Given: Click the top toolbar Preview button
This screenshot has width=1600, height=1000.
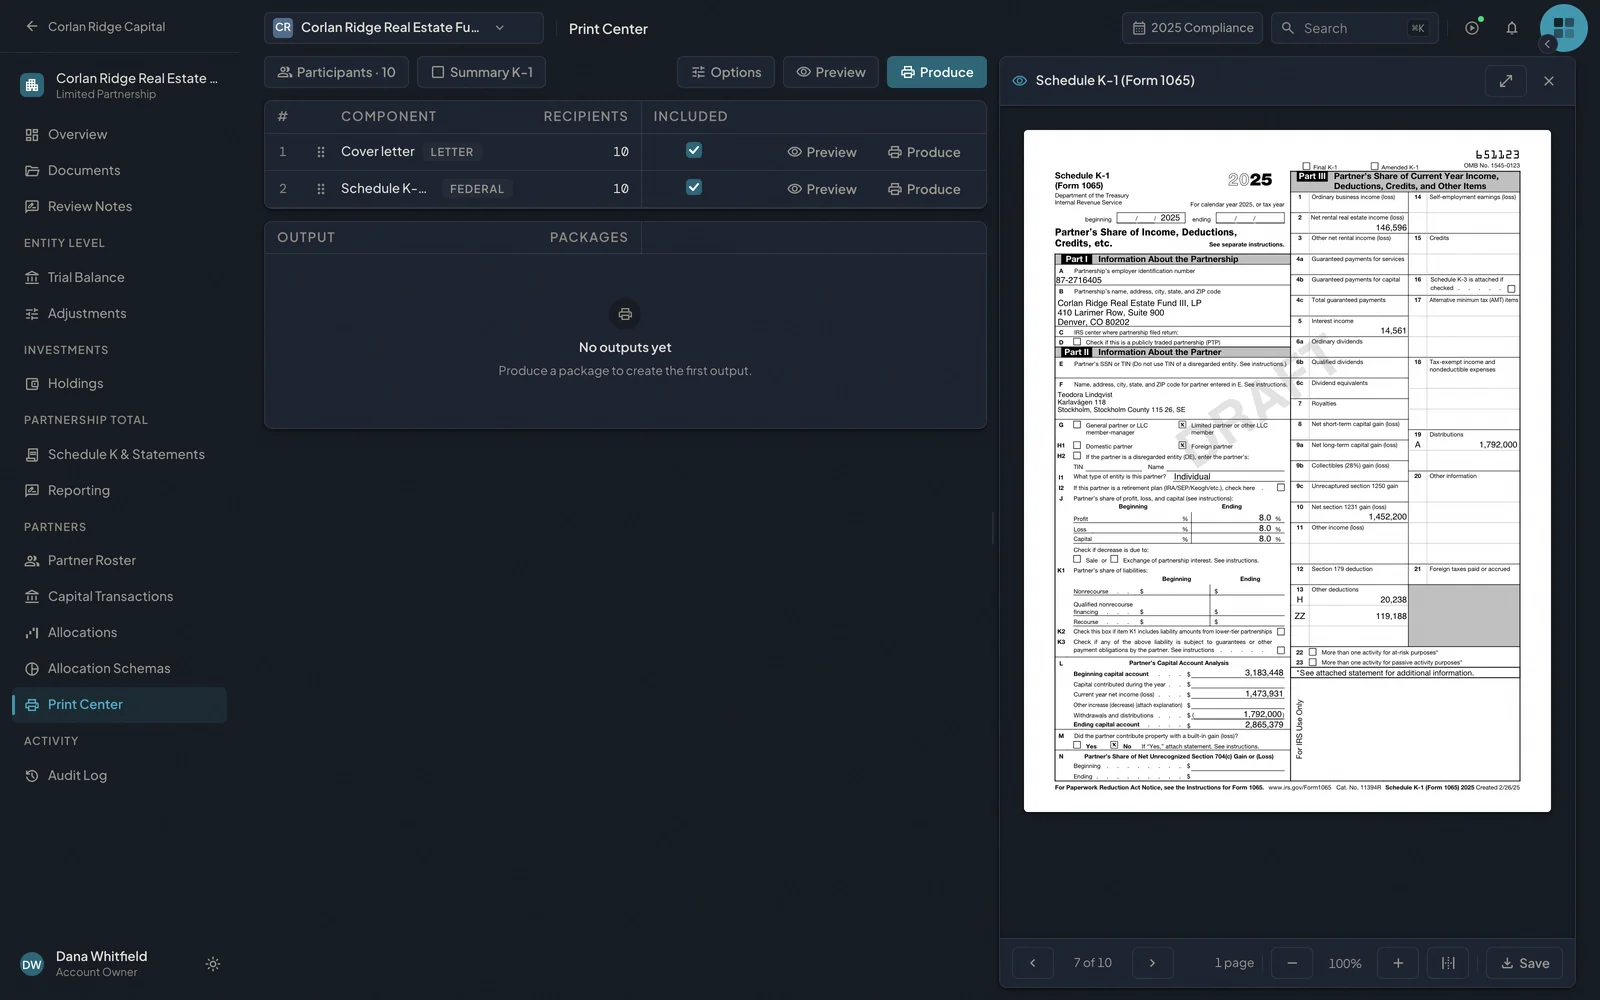Looking at the screenshot, I should pyautogui.click(x=831, y=72).
